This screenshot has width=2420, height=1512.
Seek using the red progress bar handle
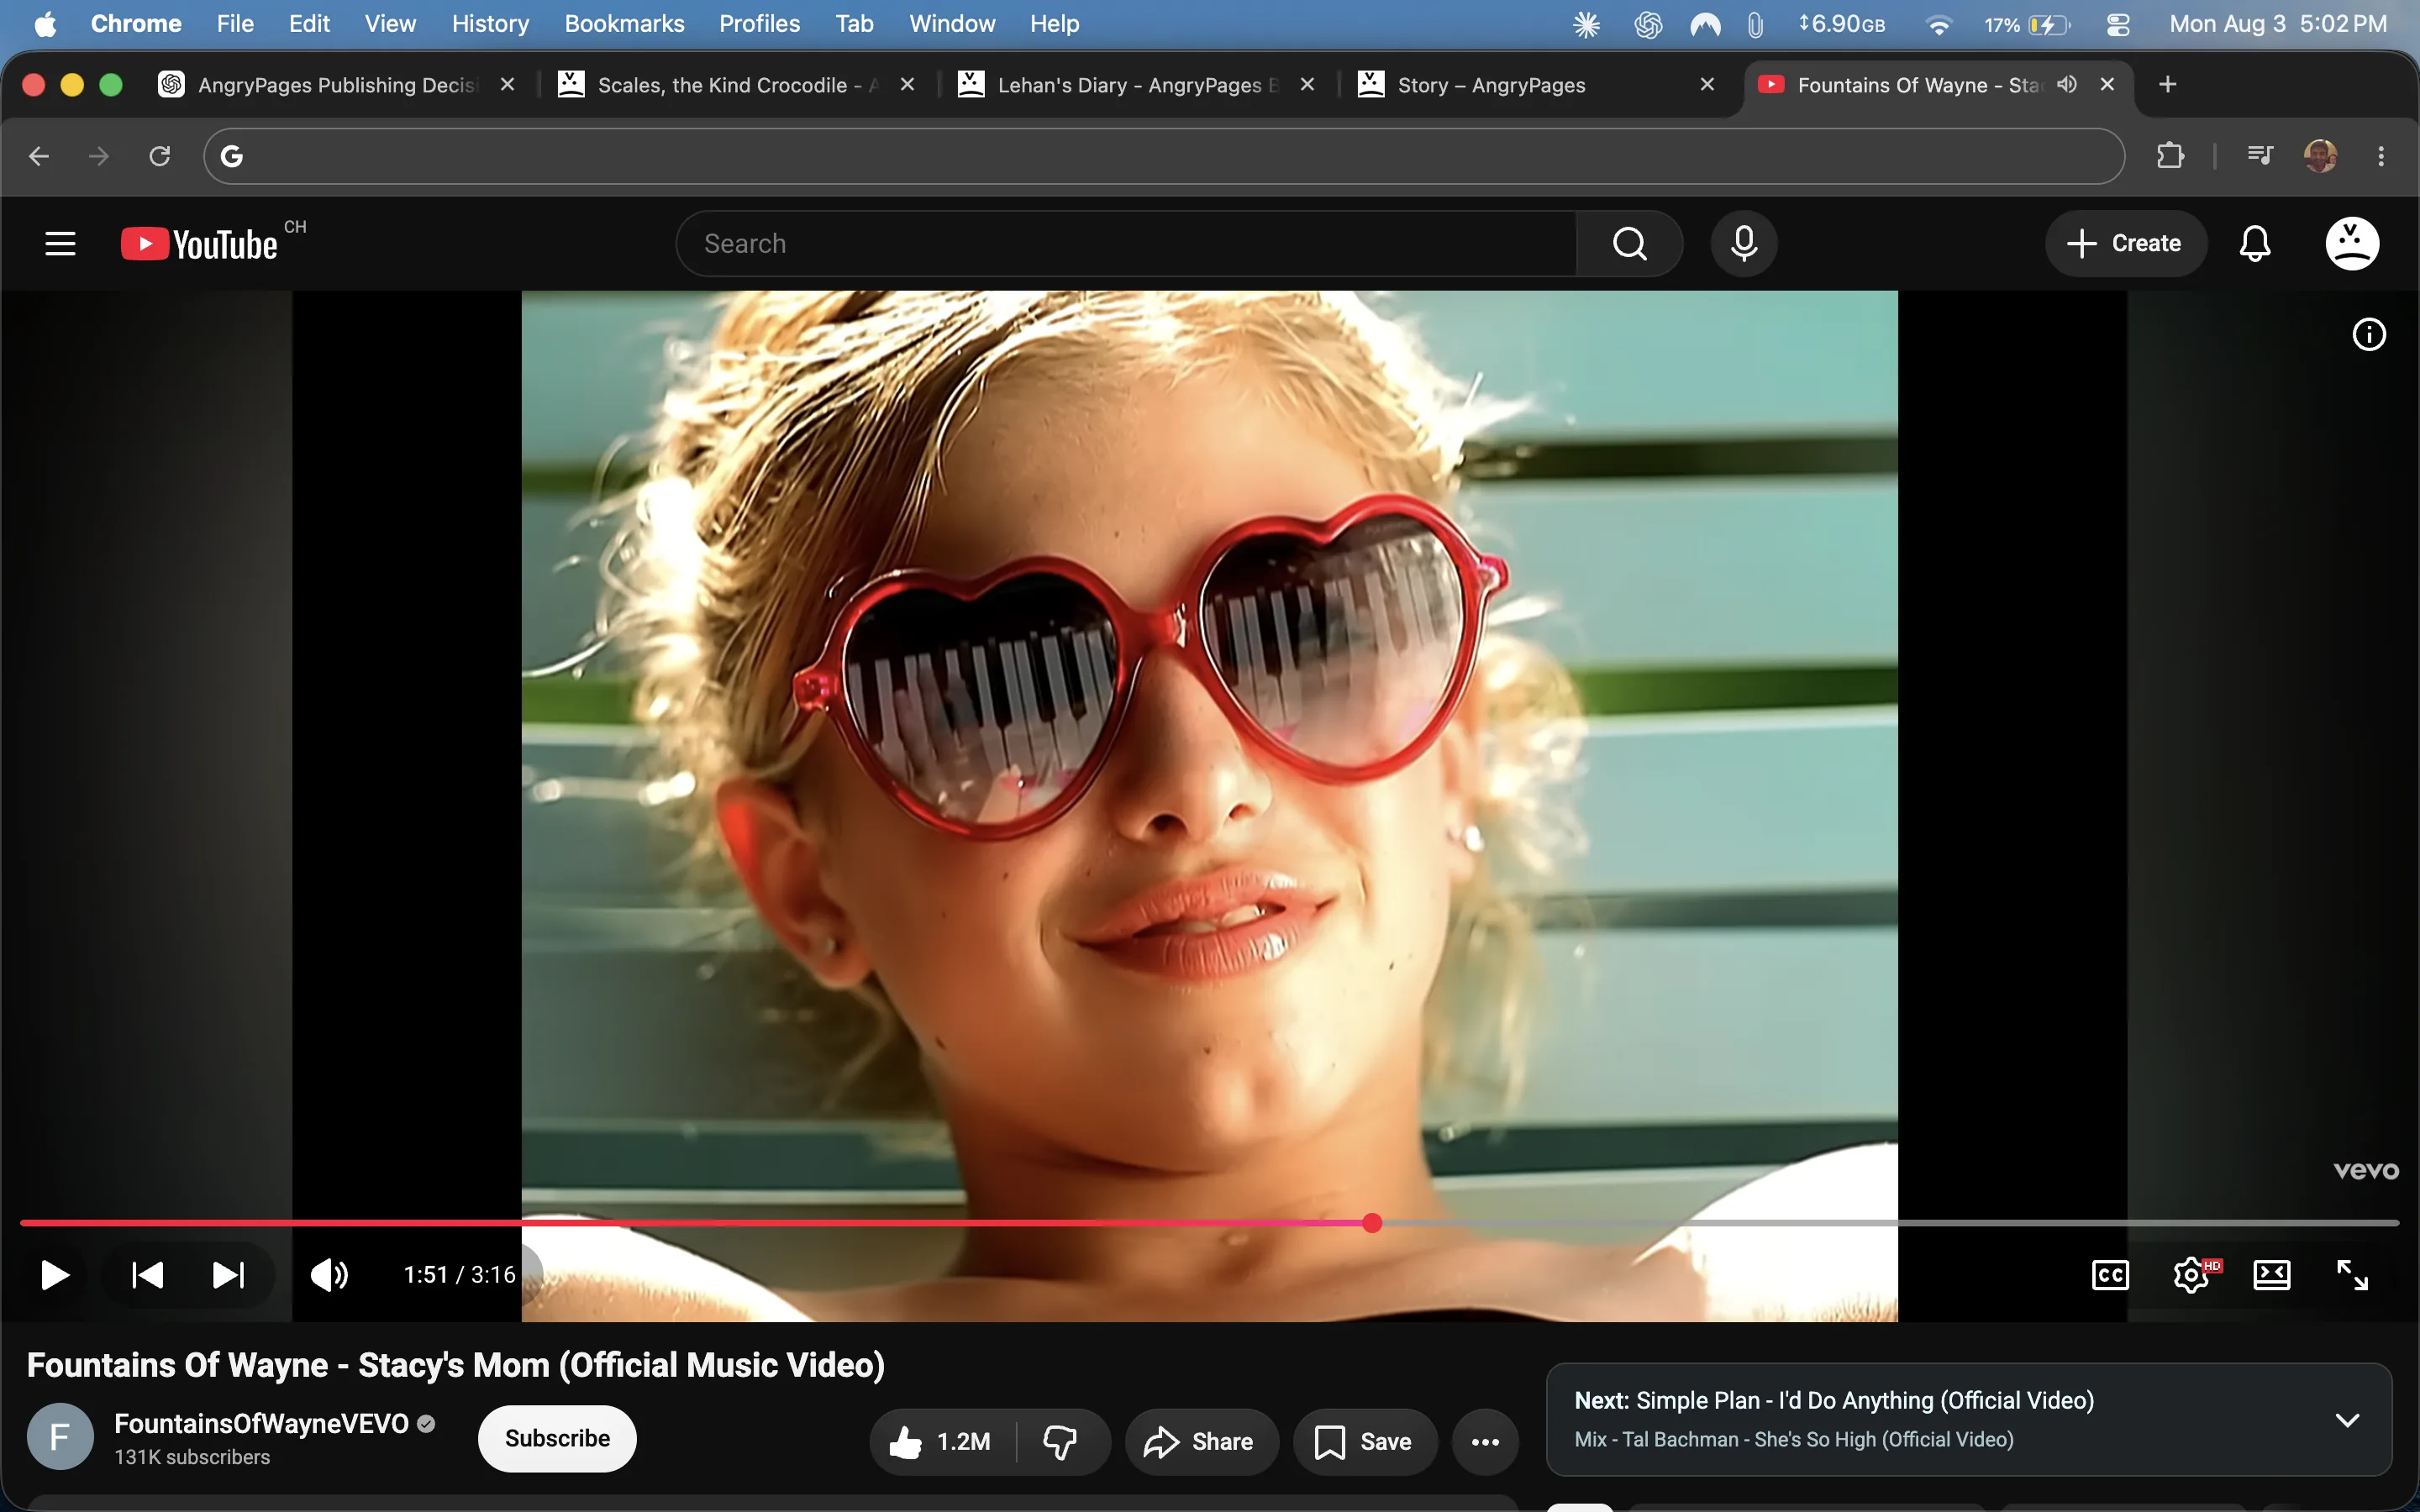pyautogui.click(x=1372, y=1223)
